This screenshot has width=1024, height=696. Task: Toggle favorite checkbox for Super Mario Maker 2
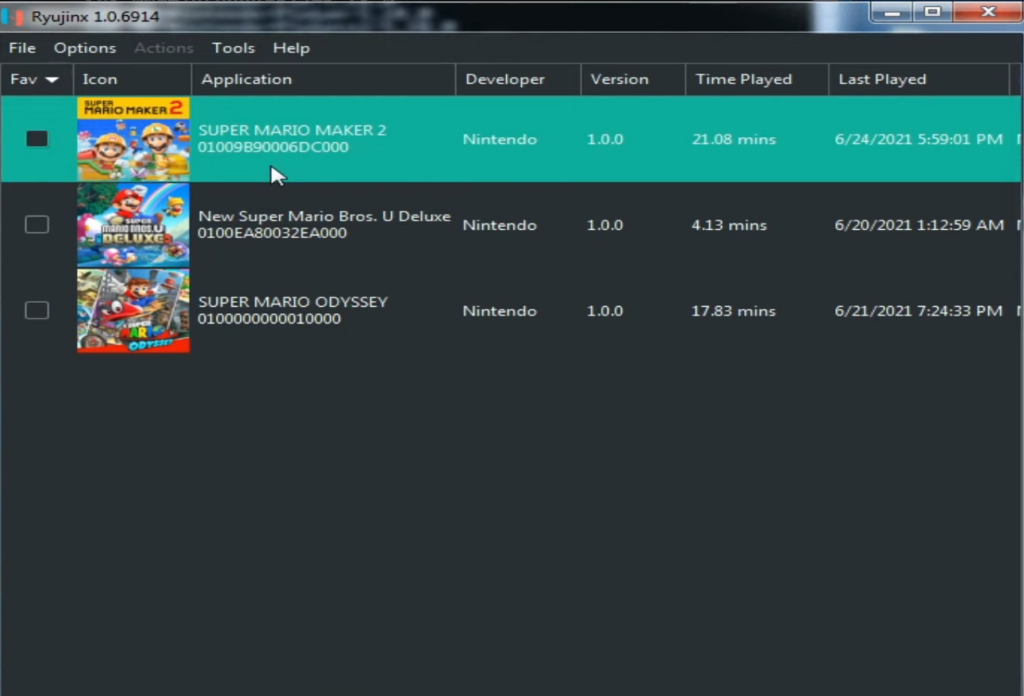(x=37, y=138)
